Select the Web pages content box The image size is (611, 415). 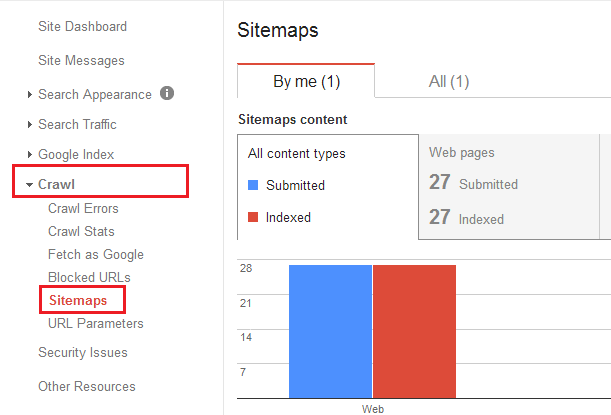(507, 186)
